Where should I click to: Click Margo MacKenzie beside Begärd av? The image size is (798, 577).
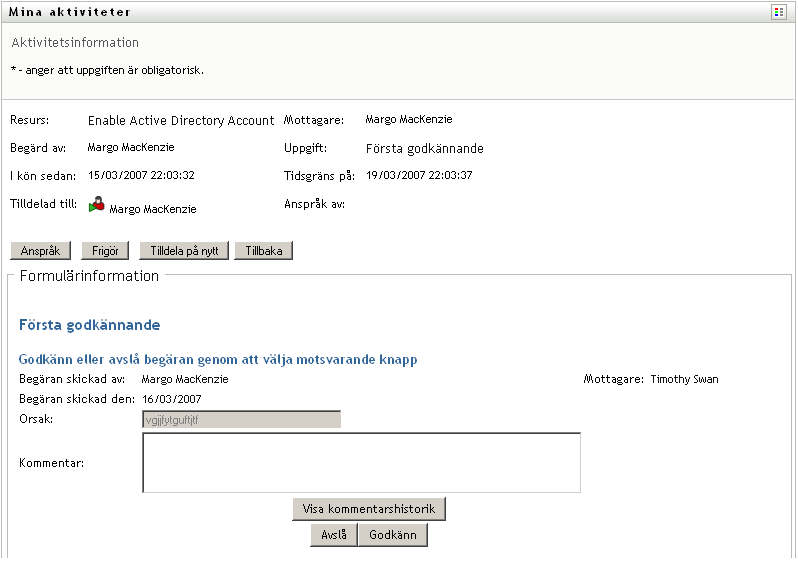pyautogui.click(x=131, y=147)
